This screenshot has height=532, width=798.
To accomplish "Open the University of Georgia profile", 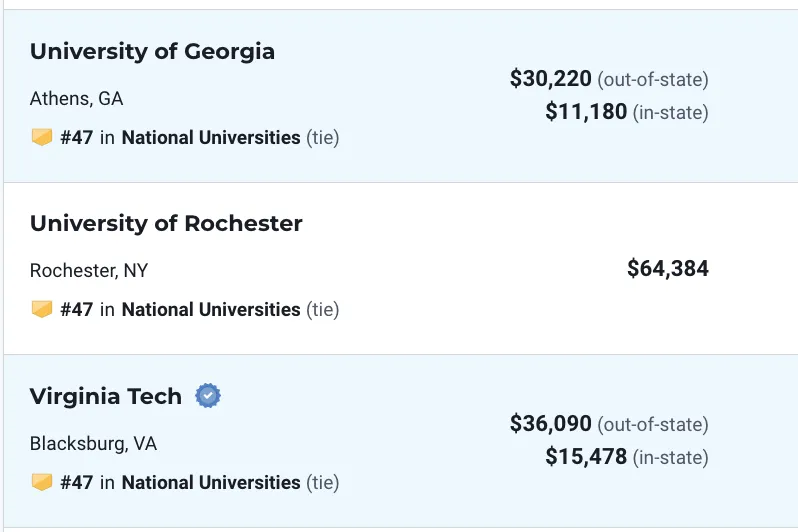I will tap(152, 51).
